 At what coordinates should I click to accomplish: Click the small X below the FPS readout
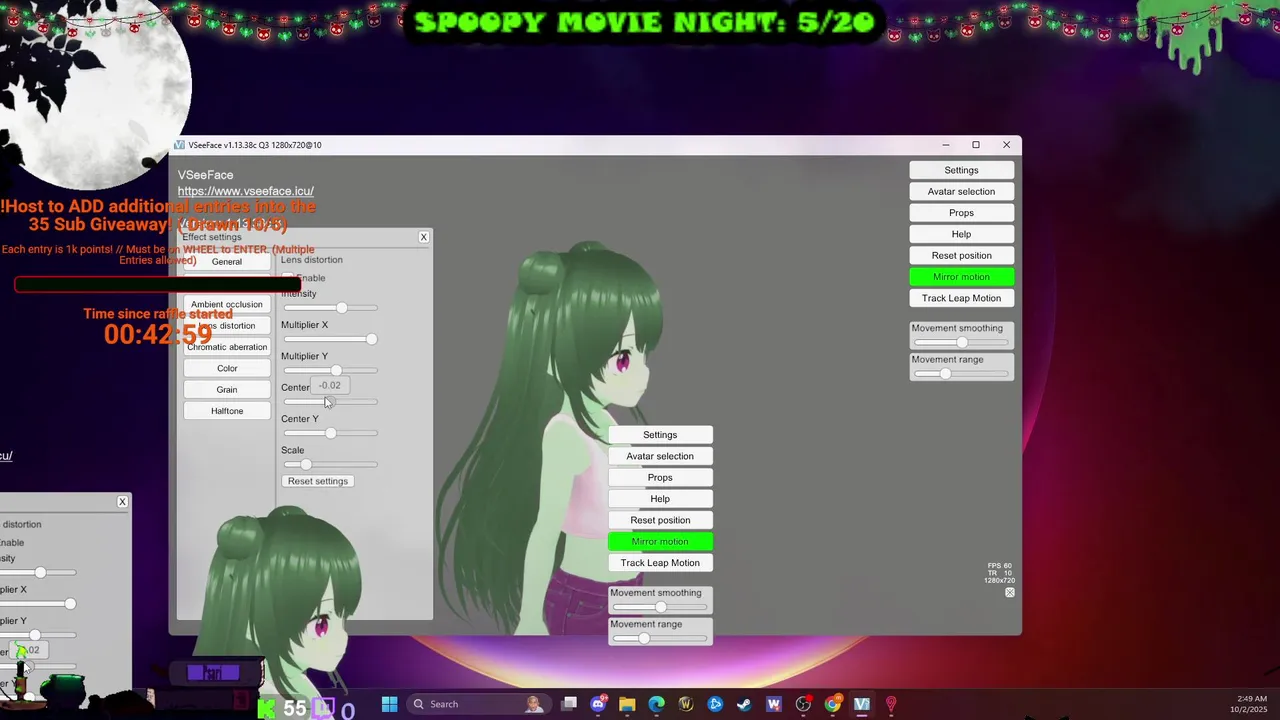(1010, 593)
